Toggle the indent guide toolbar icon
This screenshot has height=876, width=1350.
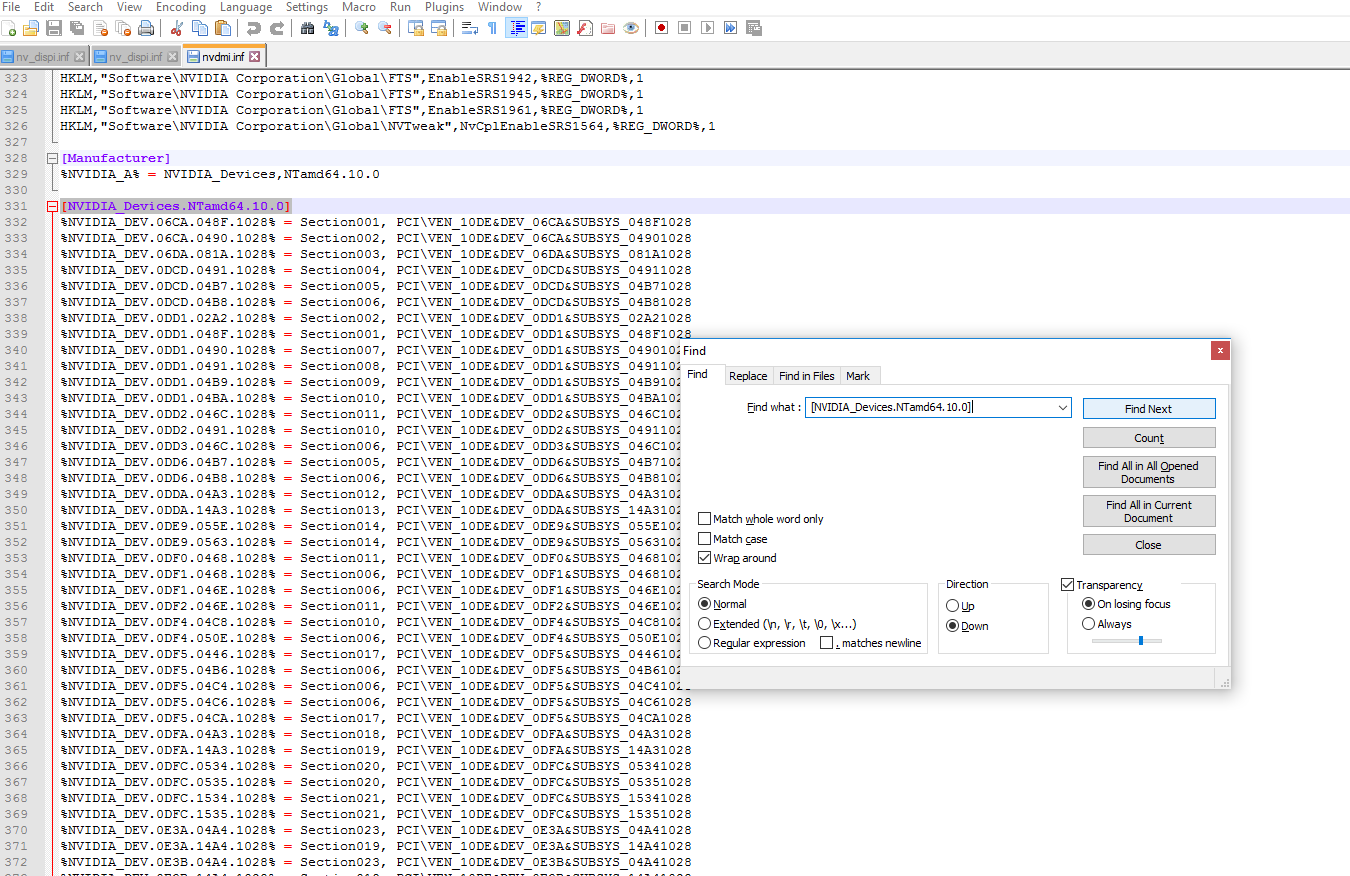click(516, 28)
